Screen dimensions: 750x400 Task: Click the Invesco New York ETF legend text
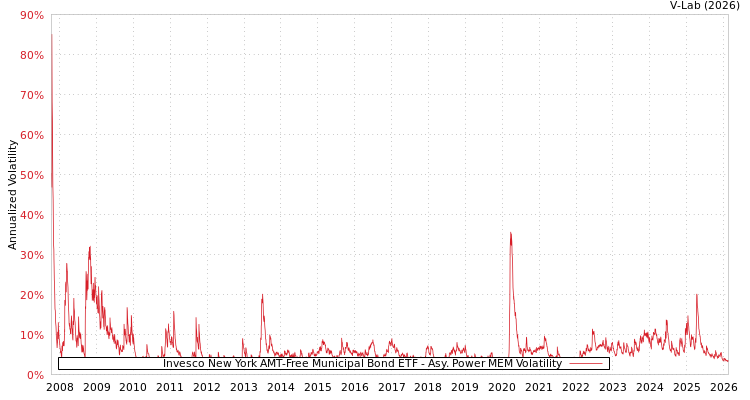pos(362,364)
